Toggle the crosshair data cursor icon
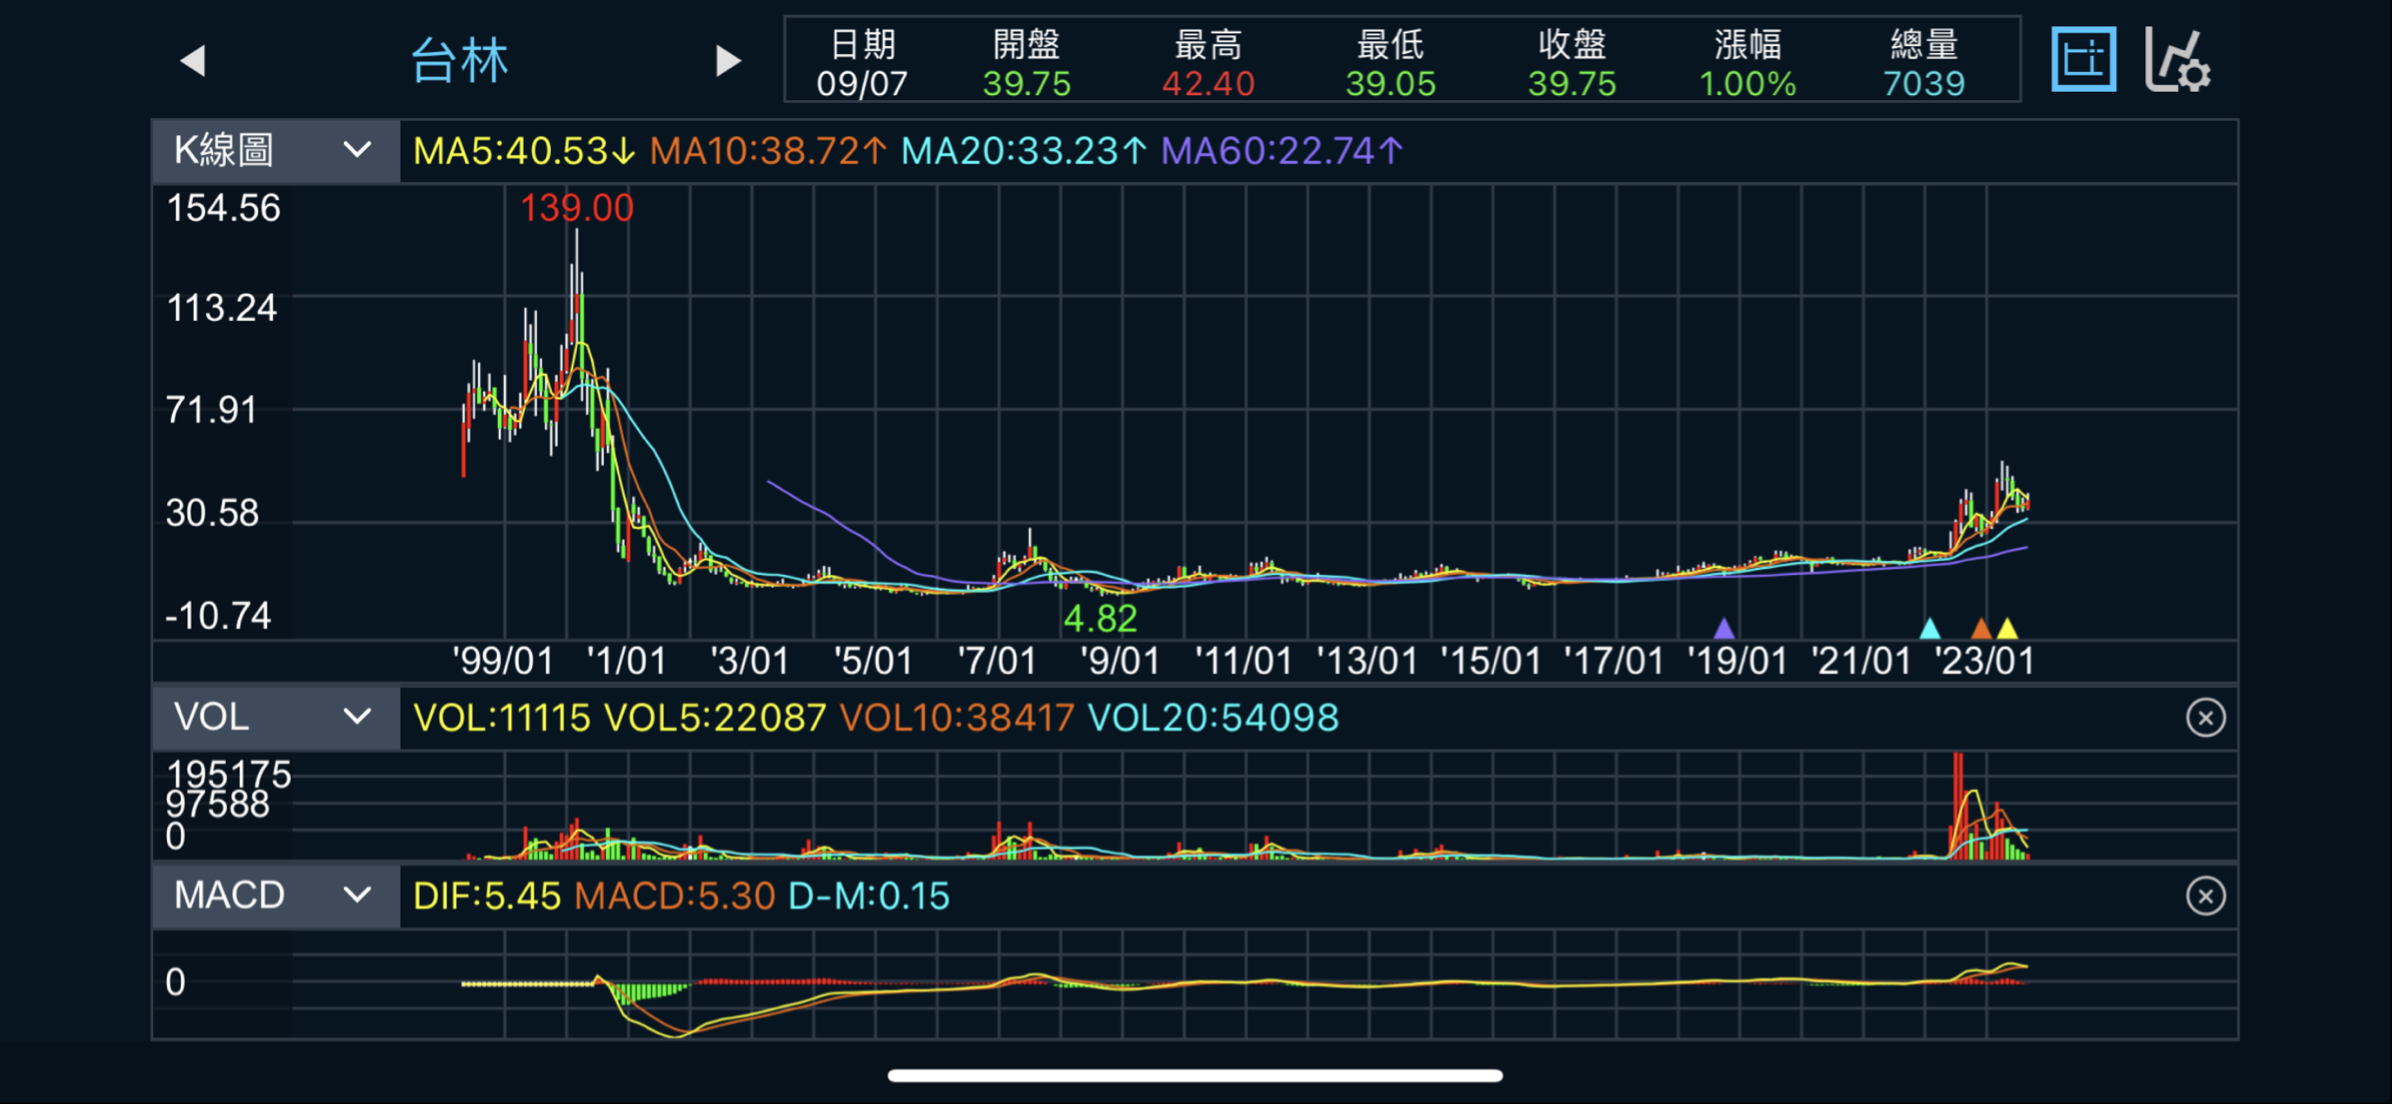Viewport: 2392px width, 1104px height. click(2083, 60)
